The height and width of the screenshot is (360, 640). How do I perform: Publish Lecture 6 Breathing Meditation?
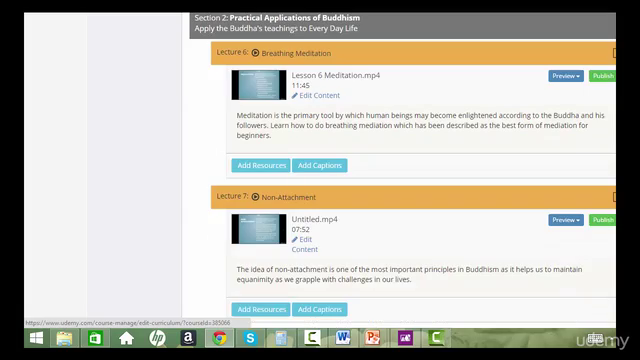602,76
